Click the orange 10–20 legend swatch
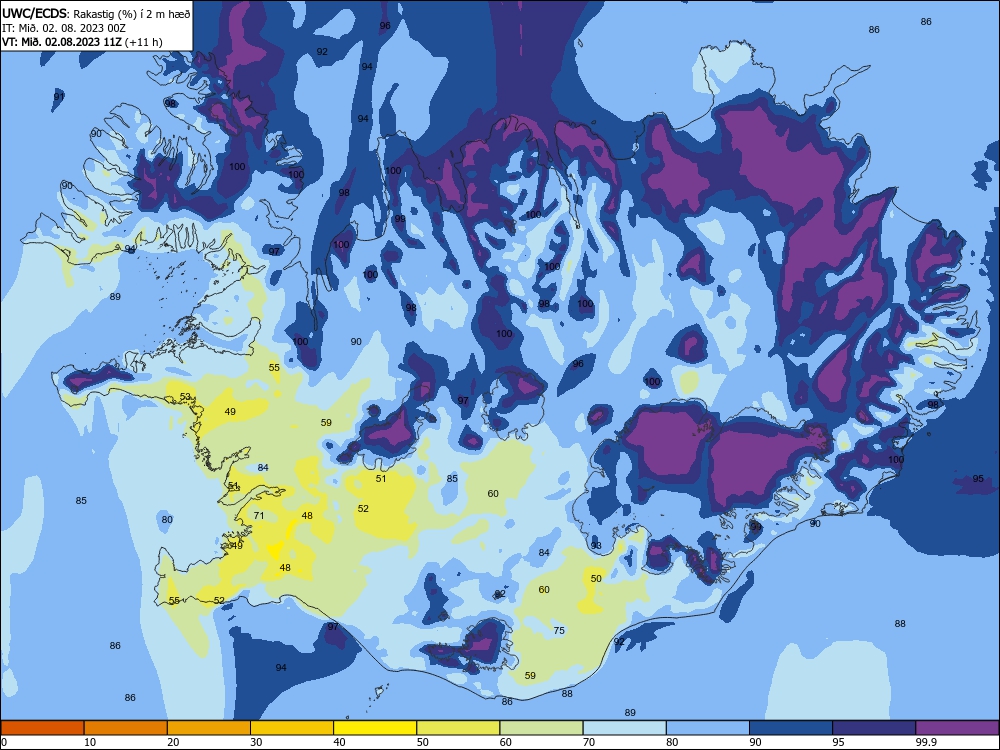The height and width of the screenshot is (750, 1000). (126, 728)
